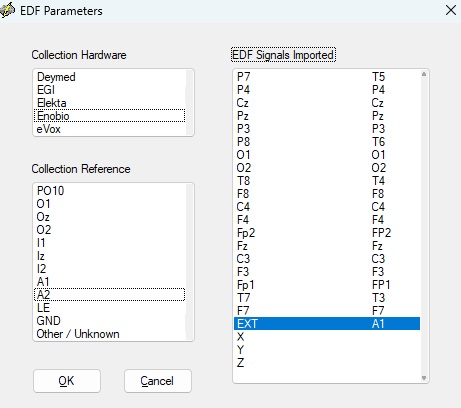This screenshot has height=408, width=461.
Task: Select the F3 signal row
Action: coord(327,272)
